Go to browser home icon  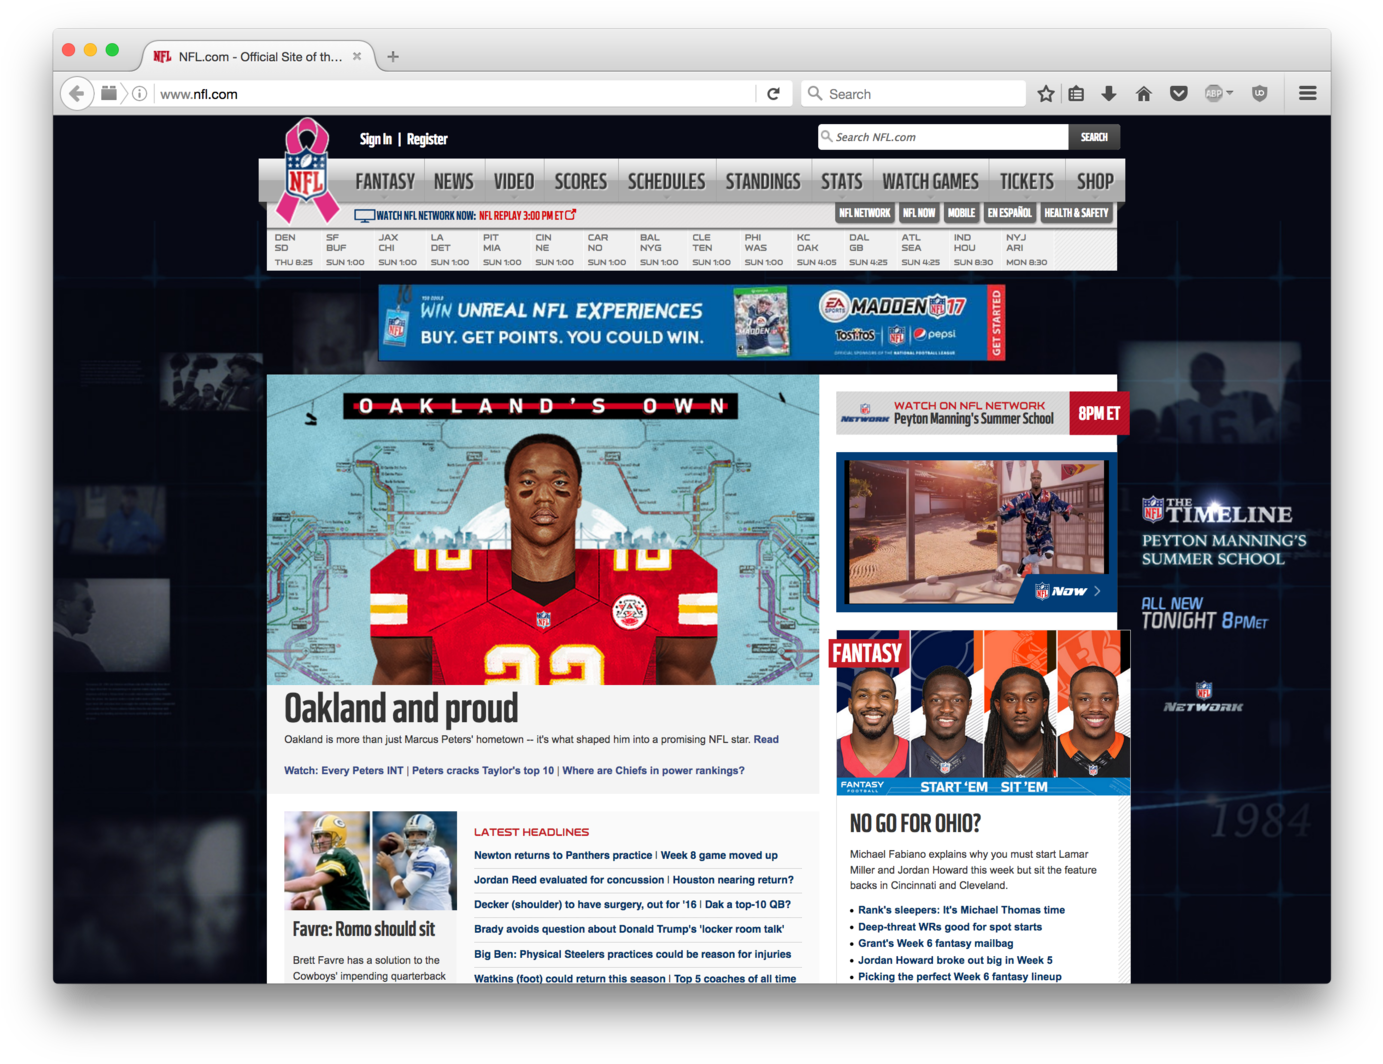(1144, 94)
